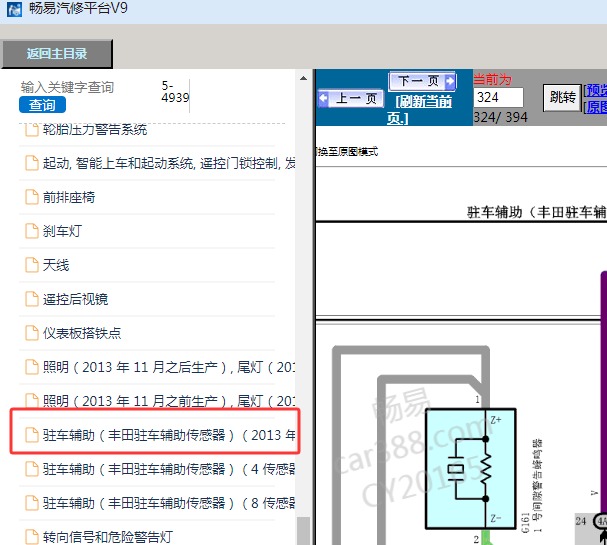Image resolution: width=607 pixels, height=545 pixels.
Task: Click document icon beside 天线
Action: pos(32,265)
